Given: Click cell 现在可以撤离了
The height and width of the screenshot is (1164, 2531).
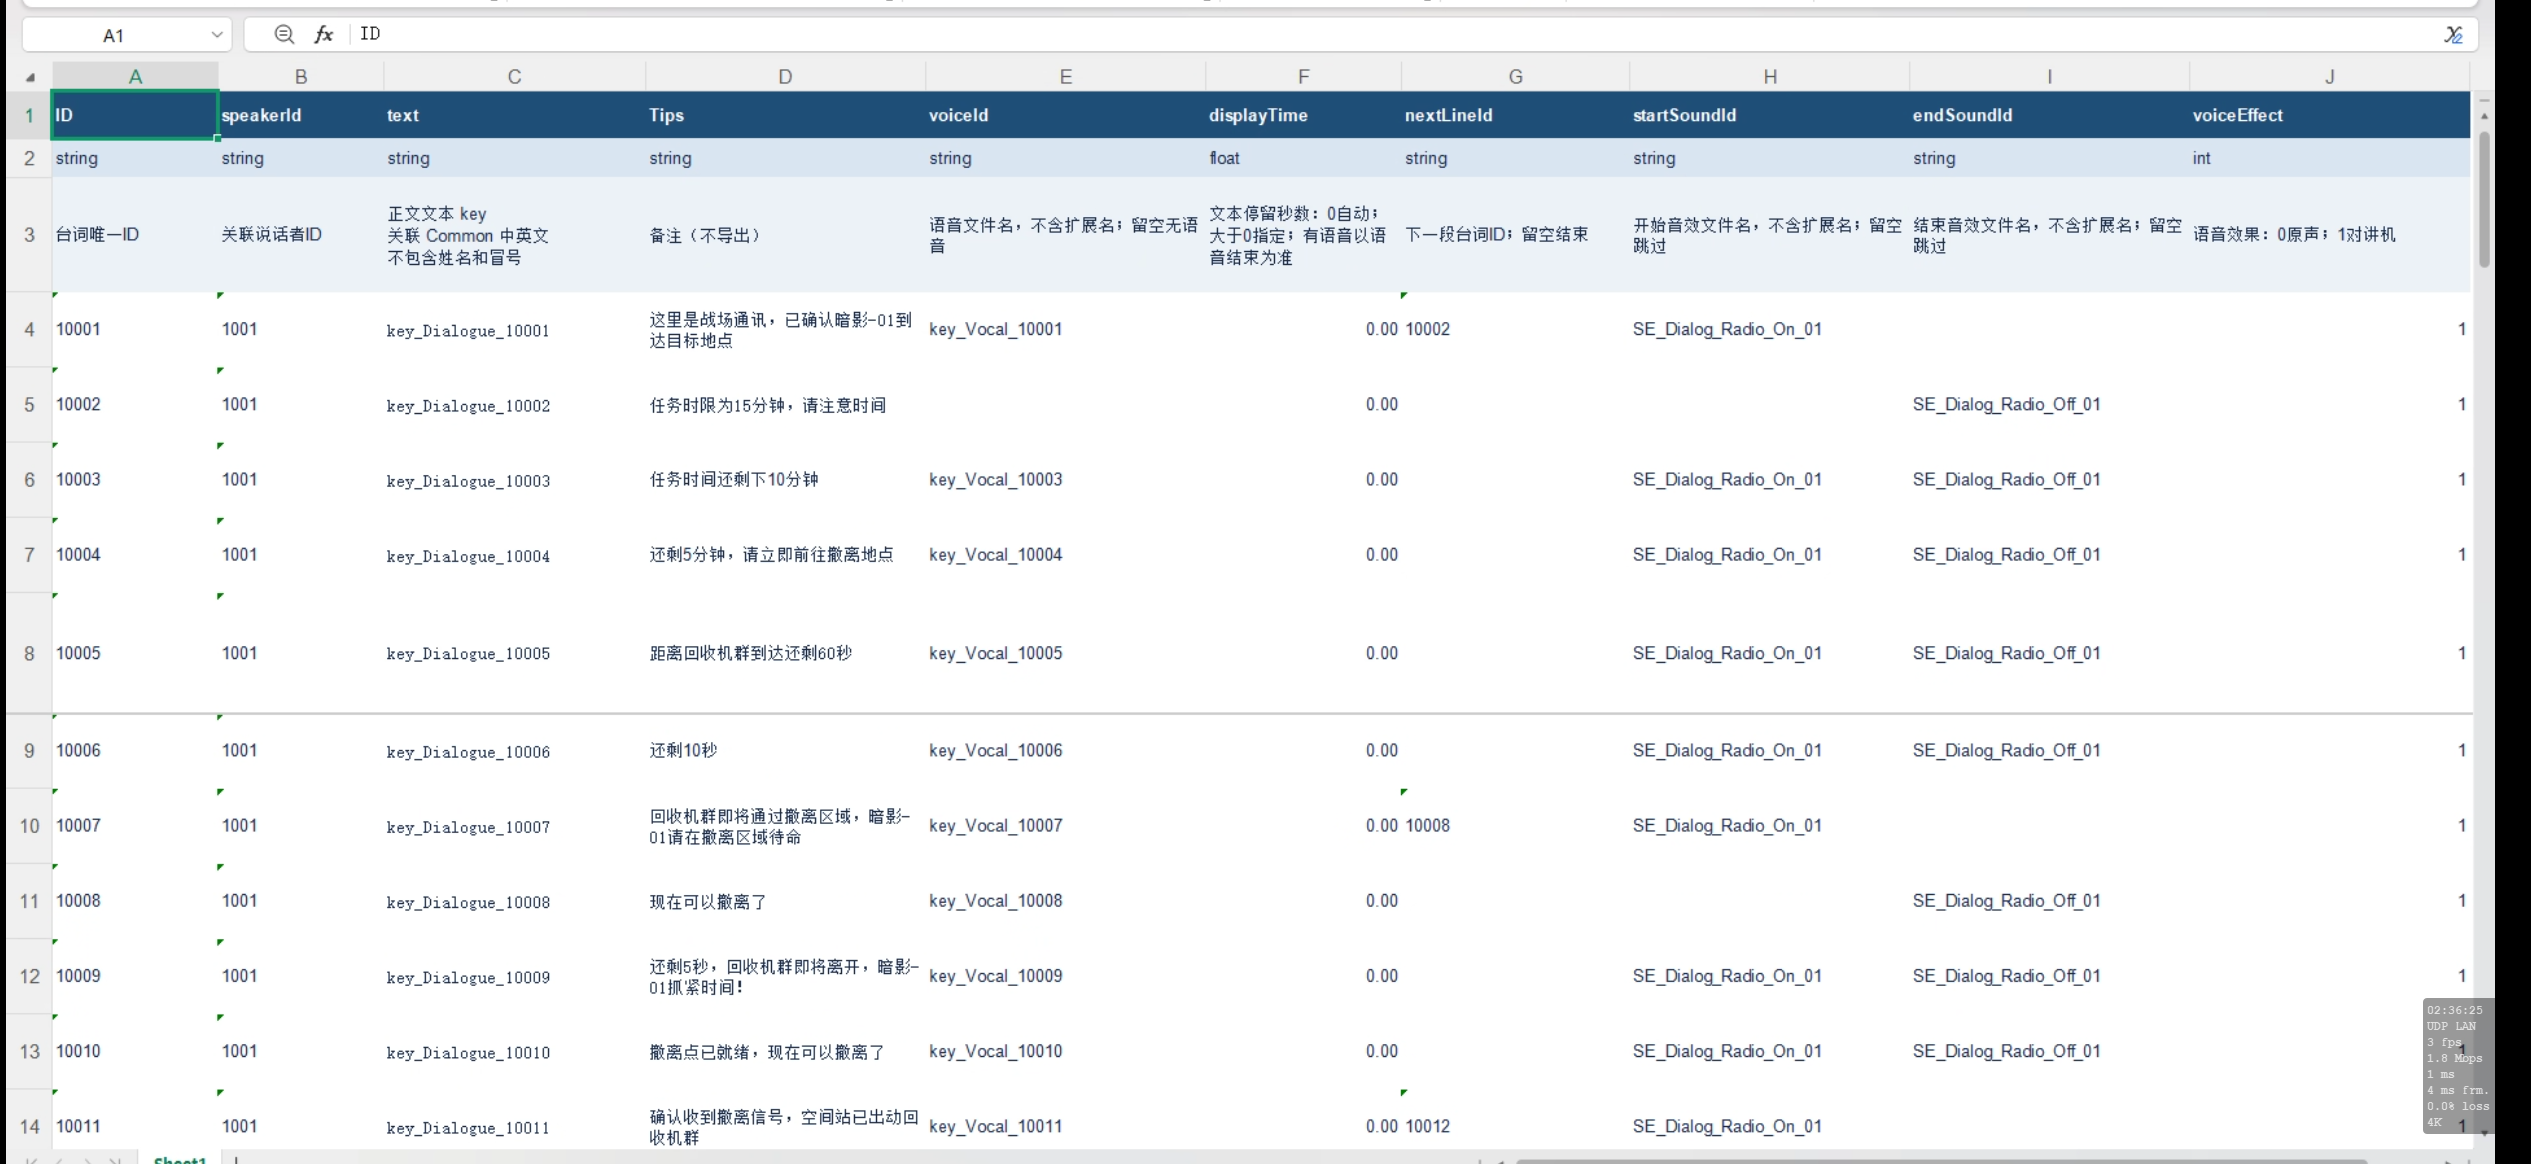Looking at the screenshot, I should pos(785,902).
